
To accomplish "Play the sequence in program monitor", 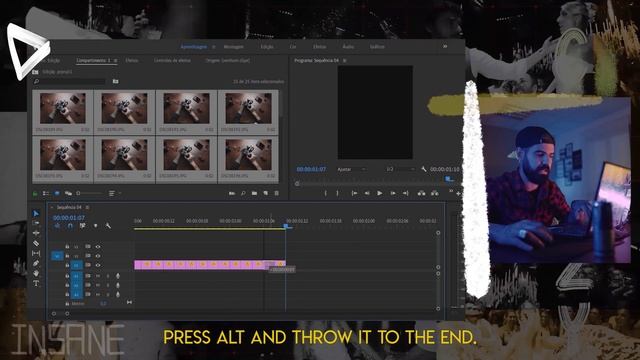I will (380, 193).
